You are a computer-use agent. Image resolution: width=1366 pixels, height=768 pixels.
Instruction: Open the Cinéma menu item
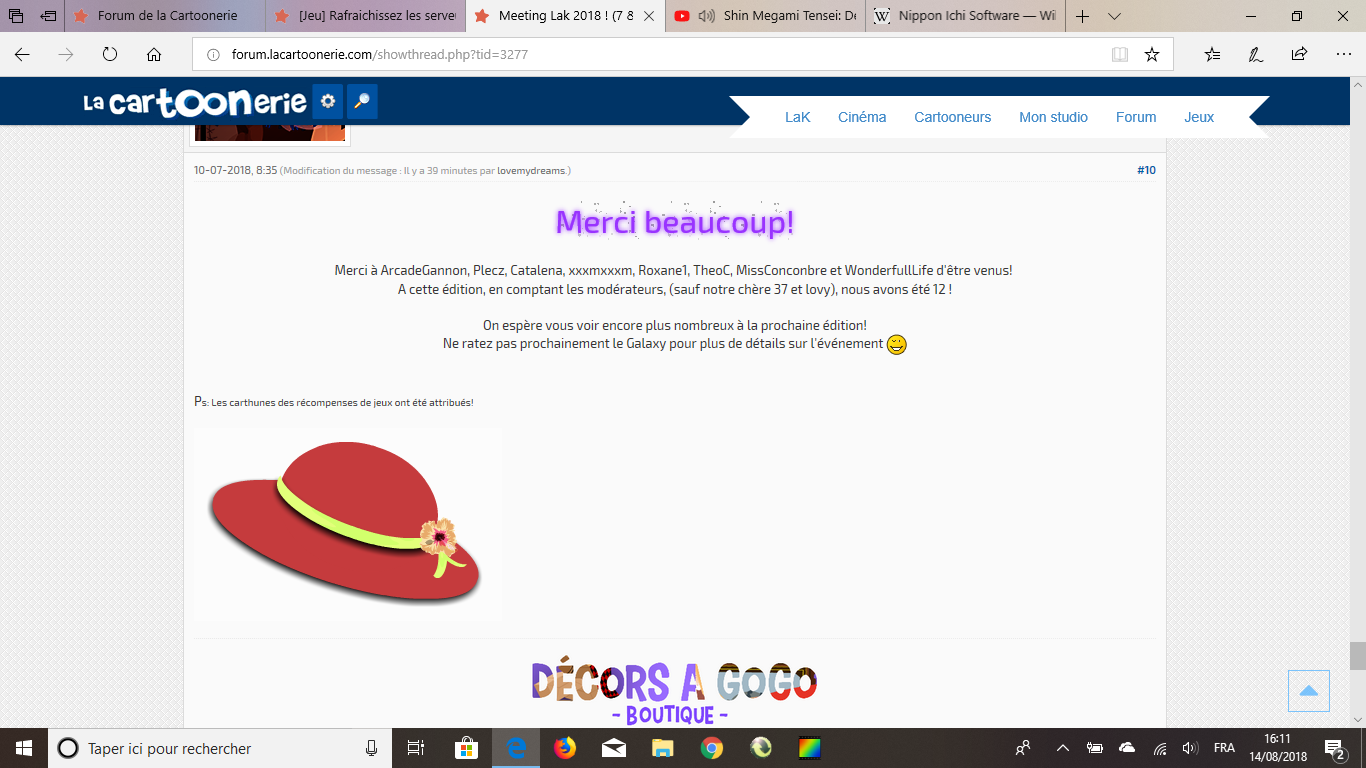point(862,117)
